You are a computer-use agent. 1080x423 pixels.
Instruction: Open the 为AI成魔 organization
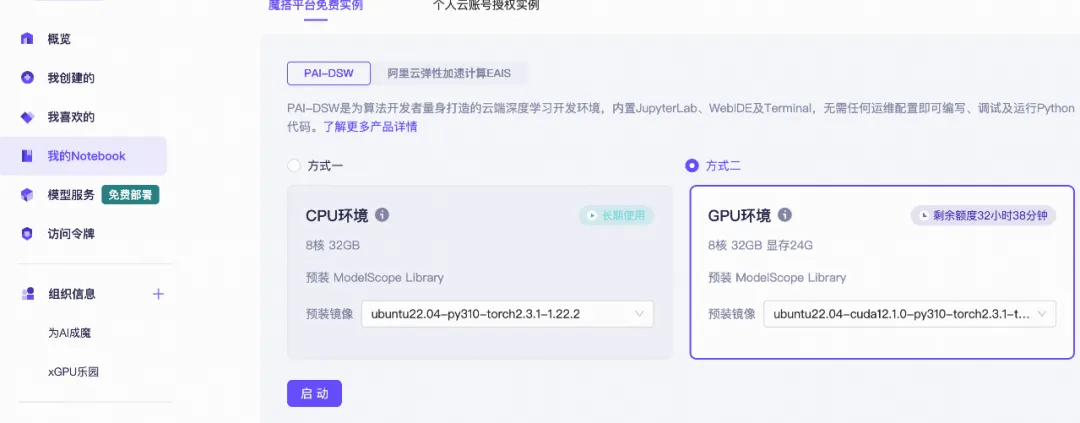pos(70,333)
